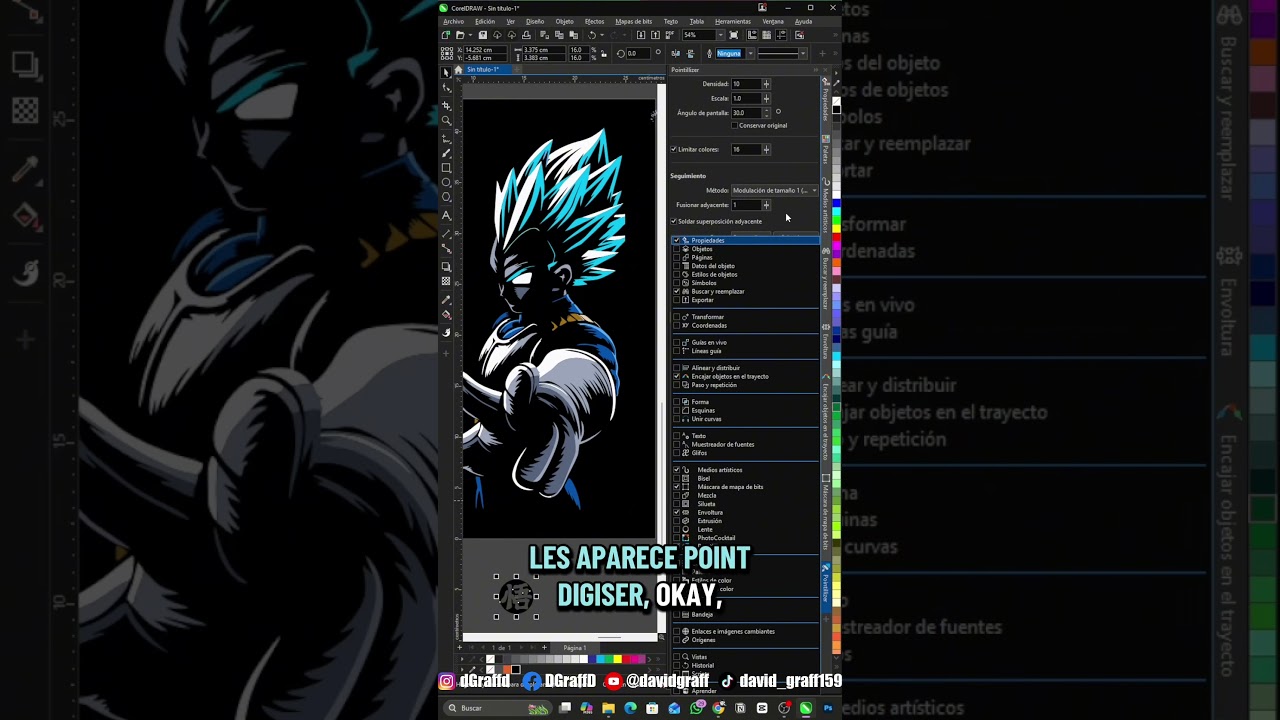This screenshot has width=1280, height=720.
Task: Toggle Limitar colores checkbox
Action: point(673,149)
